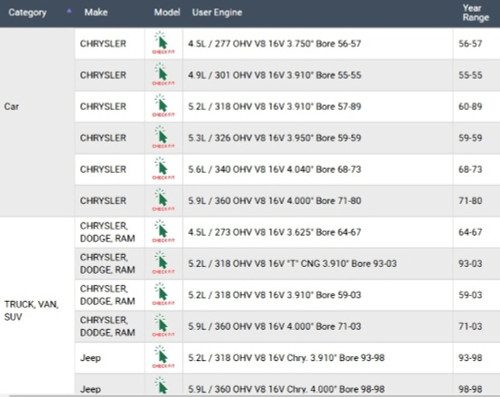Image resolution: width=500 pixels, height=397 pixels.
Task: Click the Model column header
Action: [167, 12]
